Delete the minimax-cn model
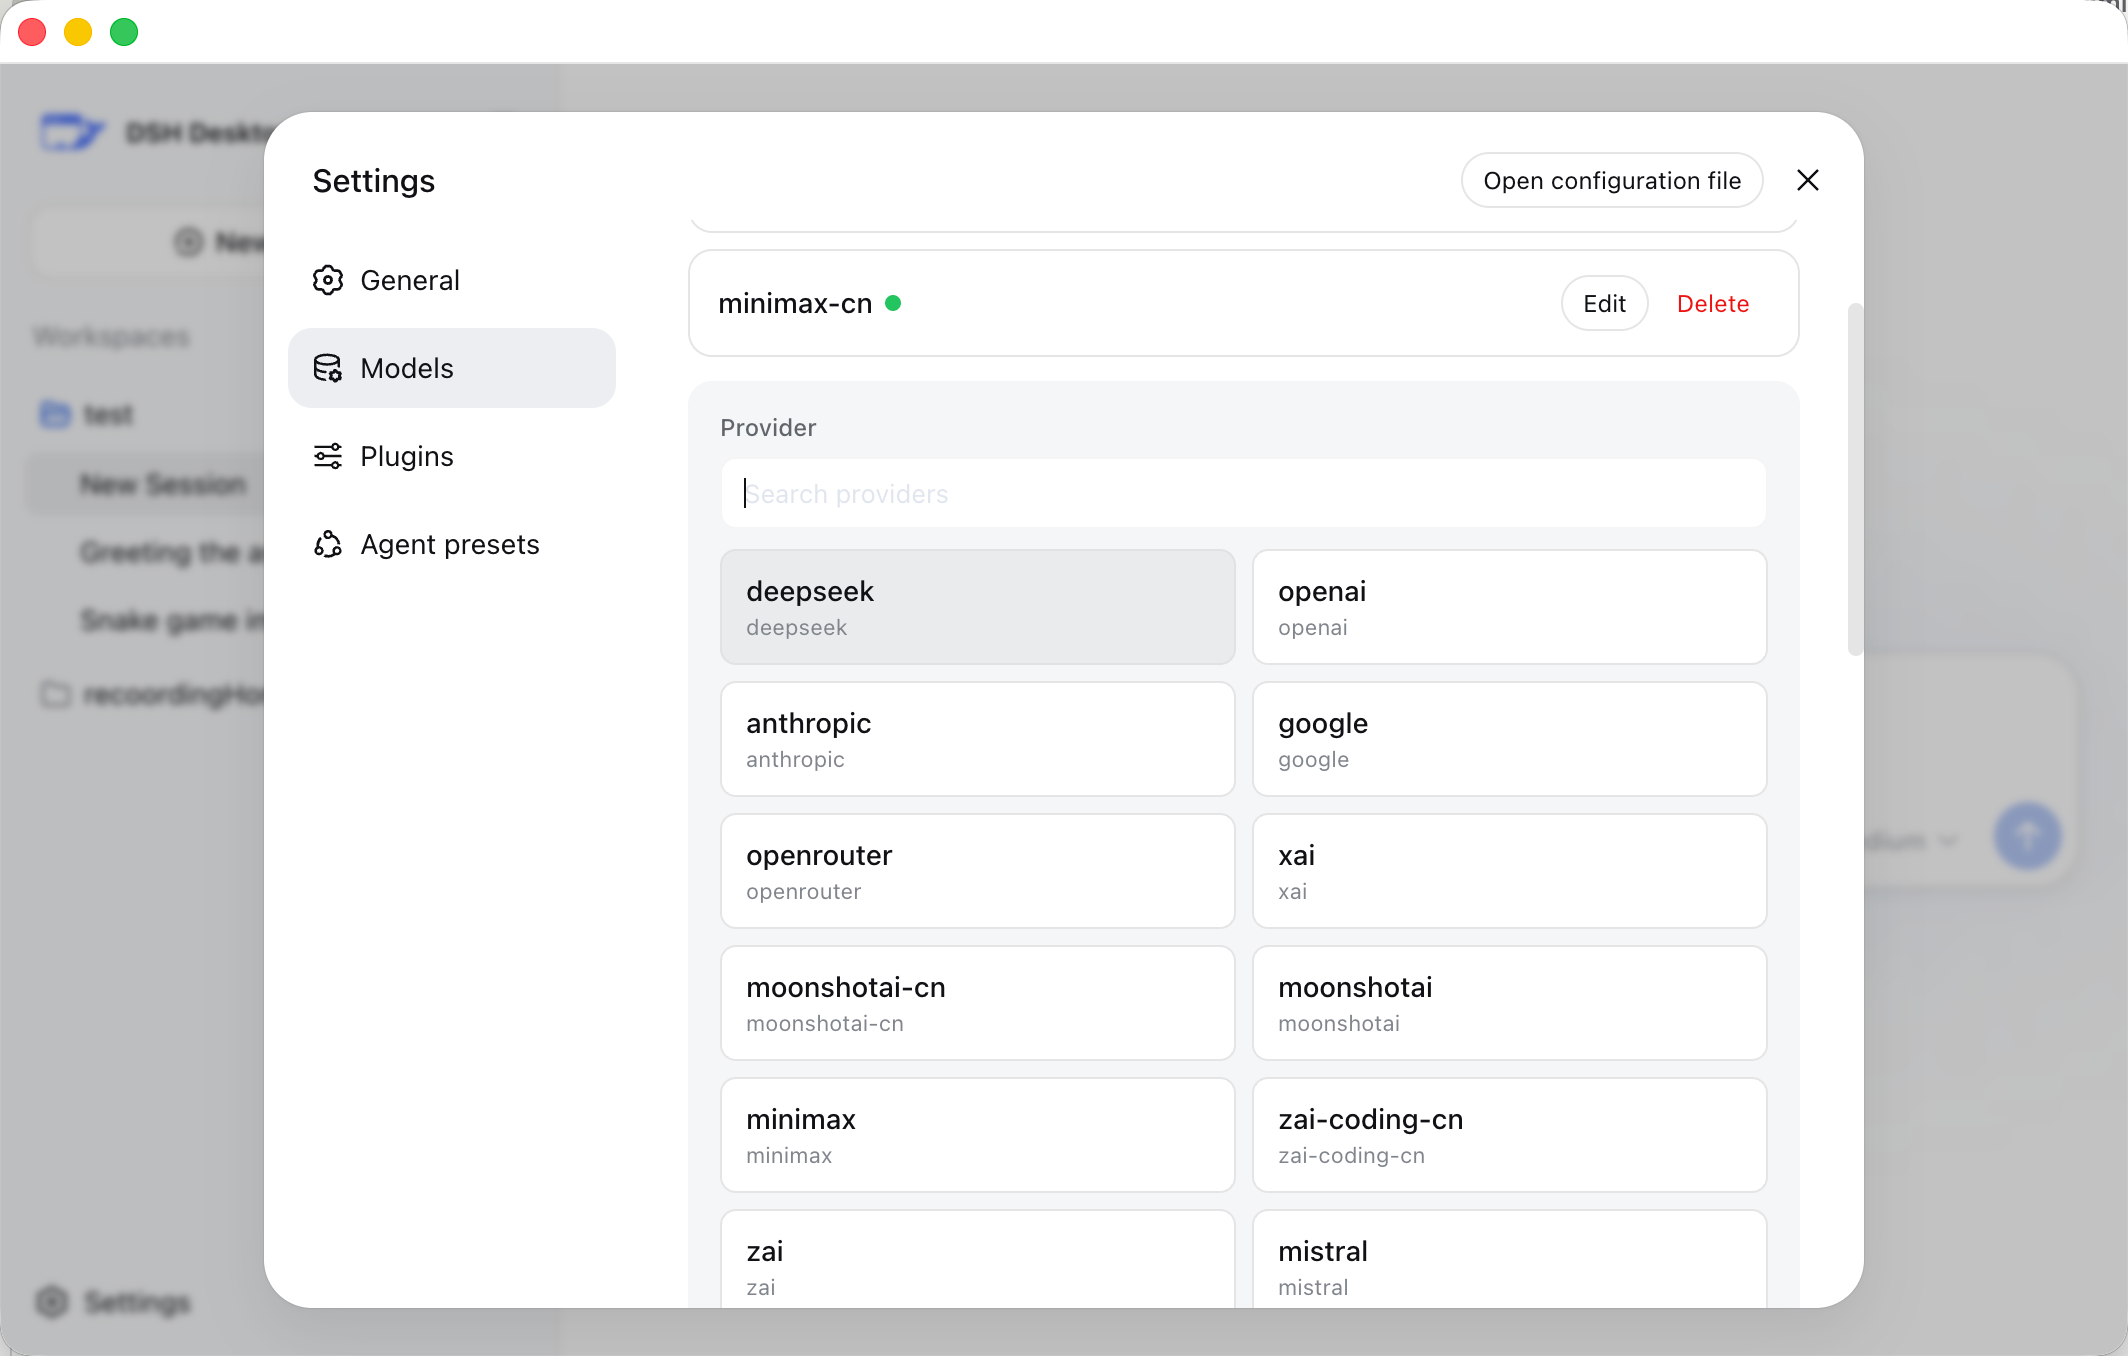The image size is (2128, 1356). (1713, 303)
